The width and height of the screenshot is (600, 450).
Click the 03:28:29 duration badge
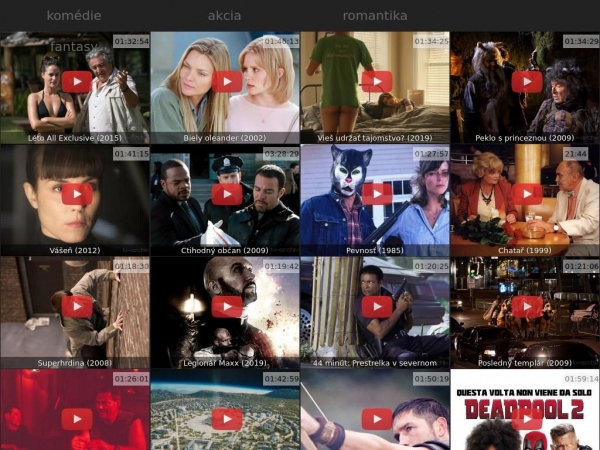tap(281, 154)
